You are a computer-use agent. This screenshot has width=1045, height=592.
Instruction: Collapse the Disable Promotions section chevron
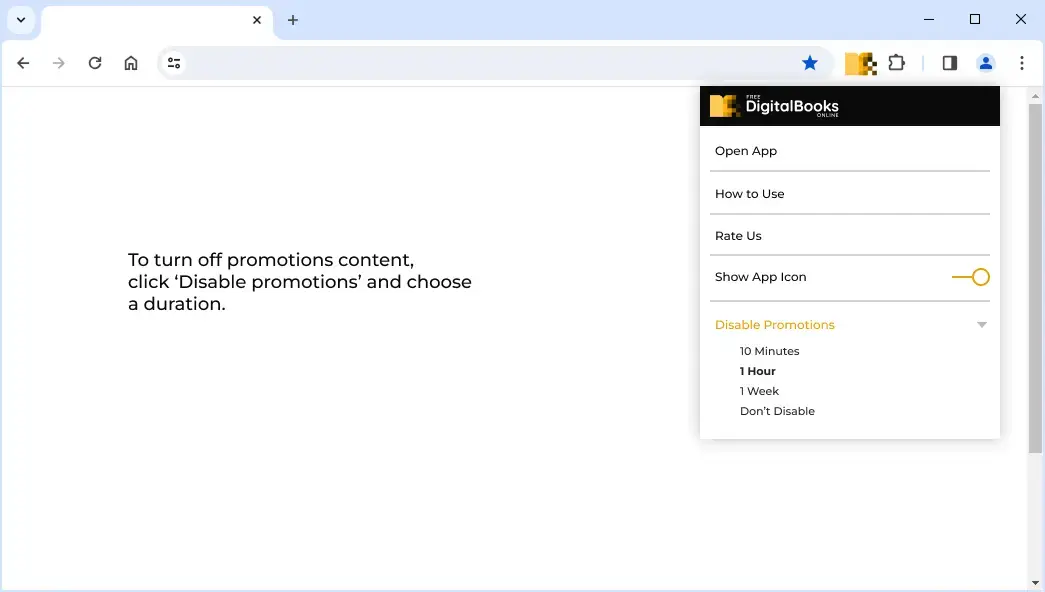pos(982,324)
